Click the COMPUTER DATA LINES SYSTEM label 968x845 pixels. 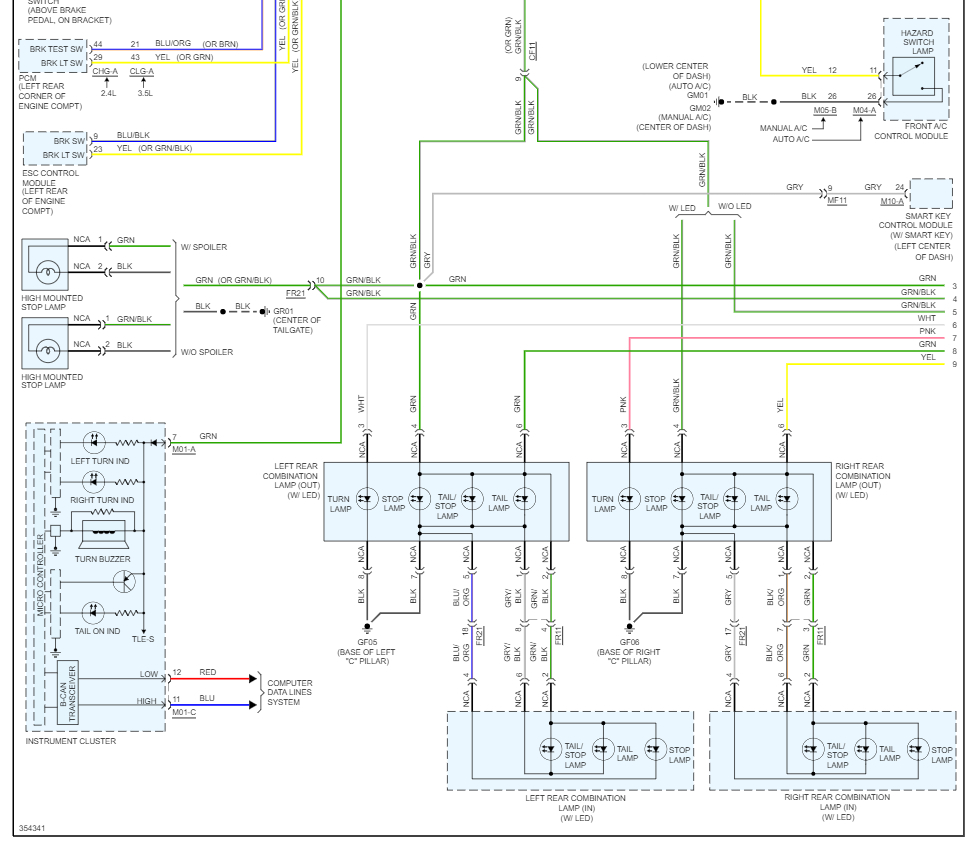point(290,693)
